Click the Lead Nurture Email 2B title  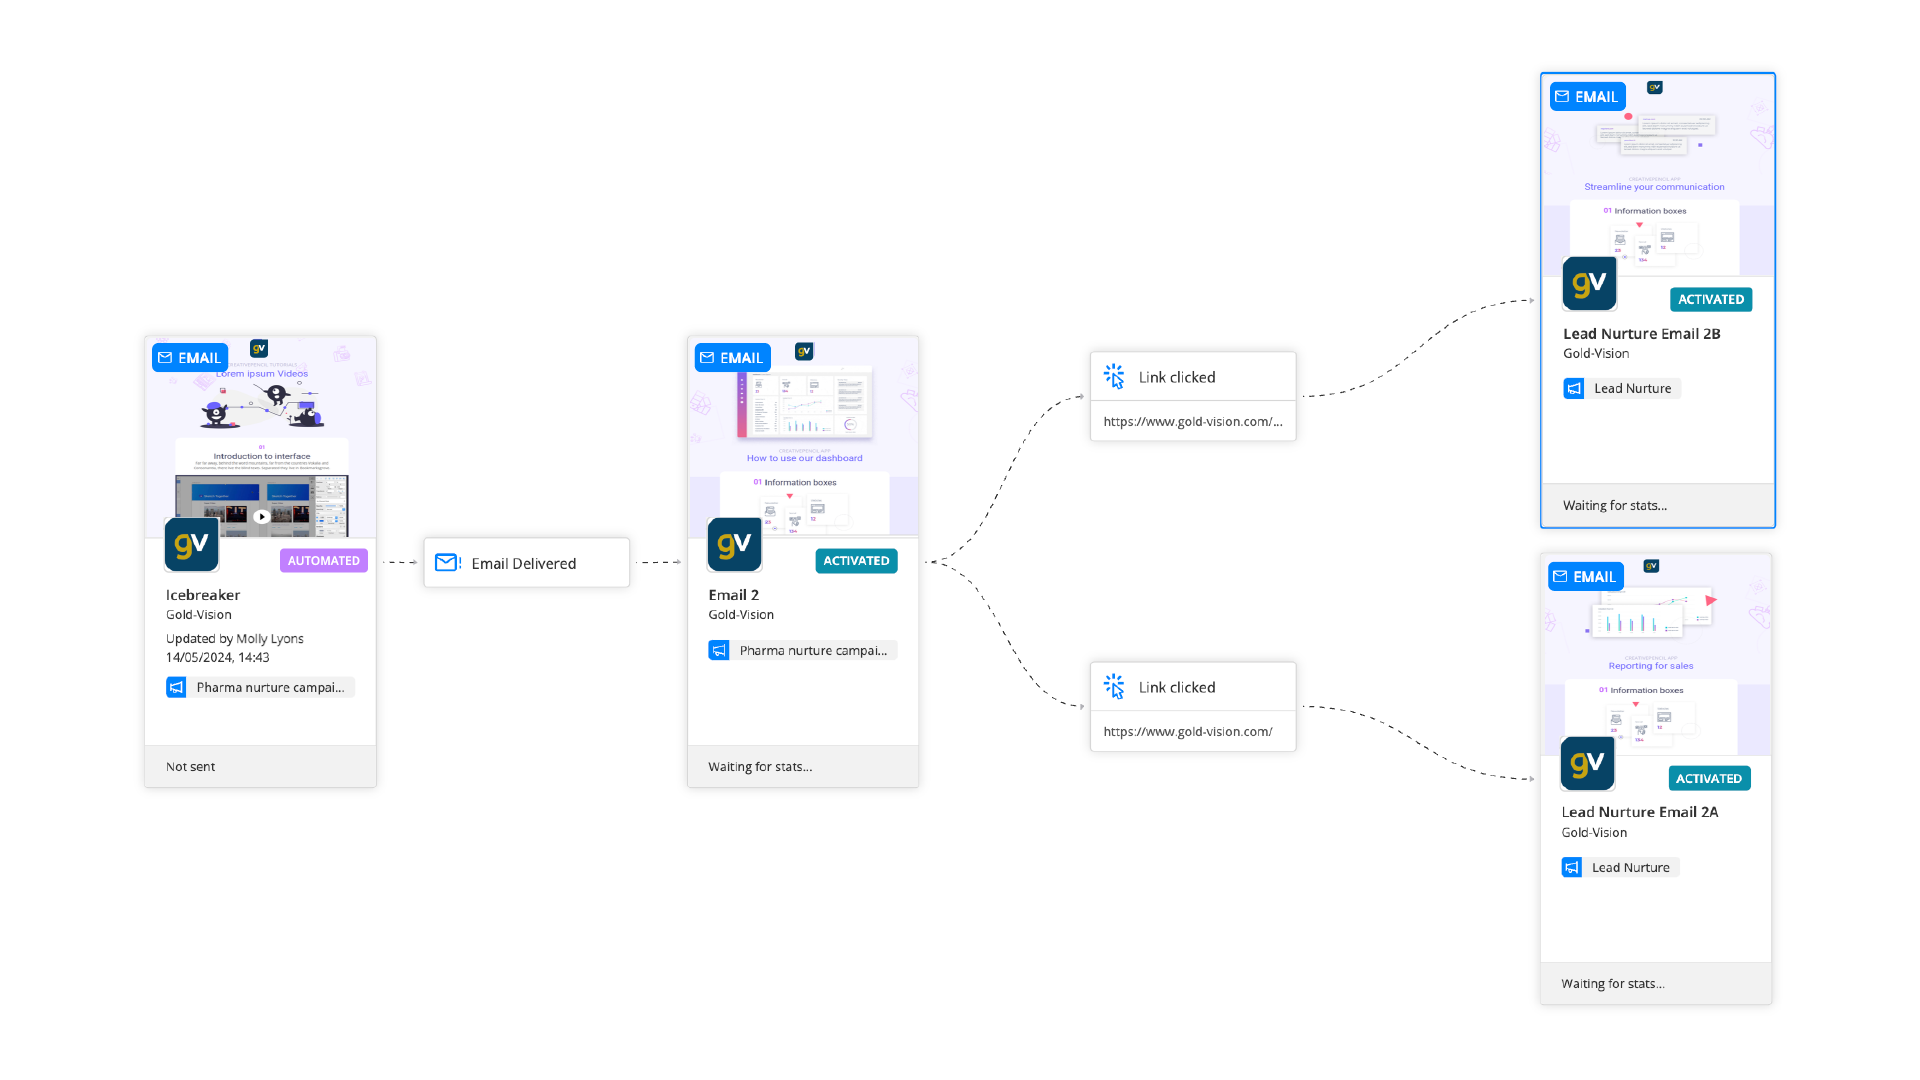tap(1642, 334)
